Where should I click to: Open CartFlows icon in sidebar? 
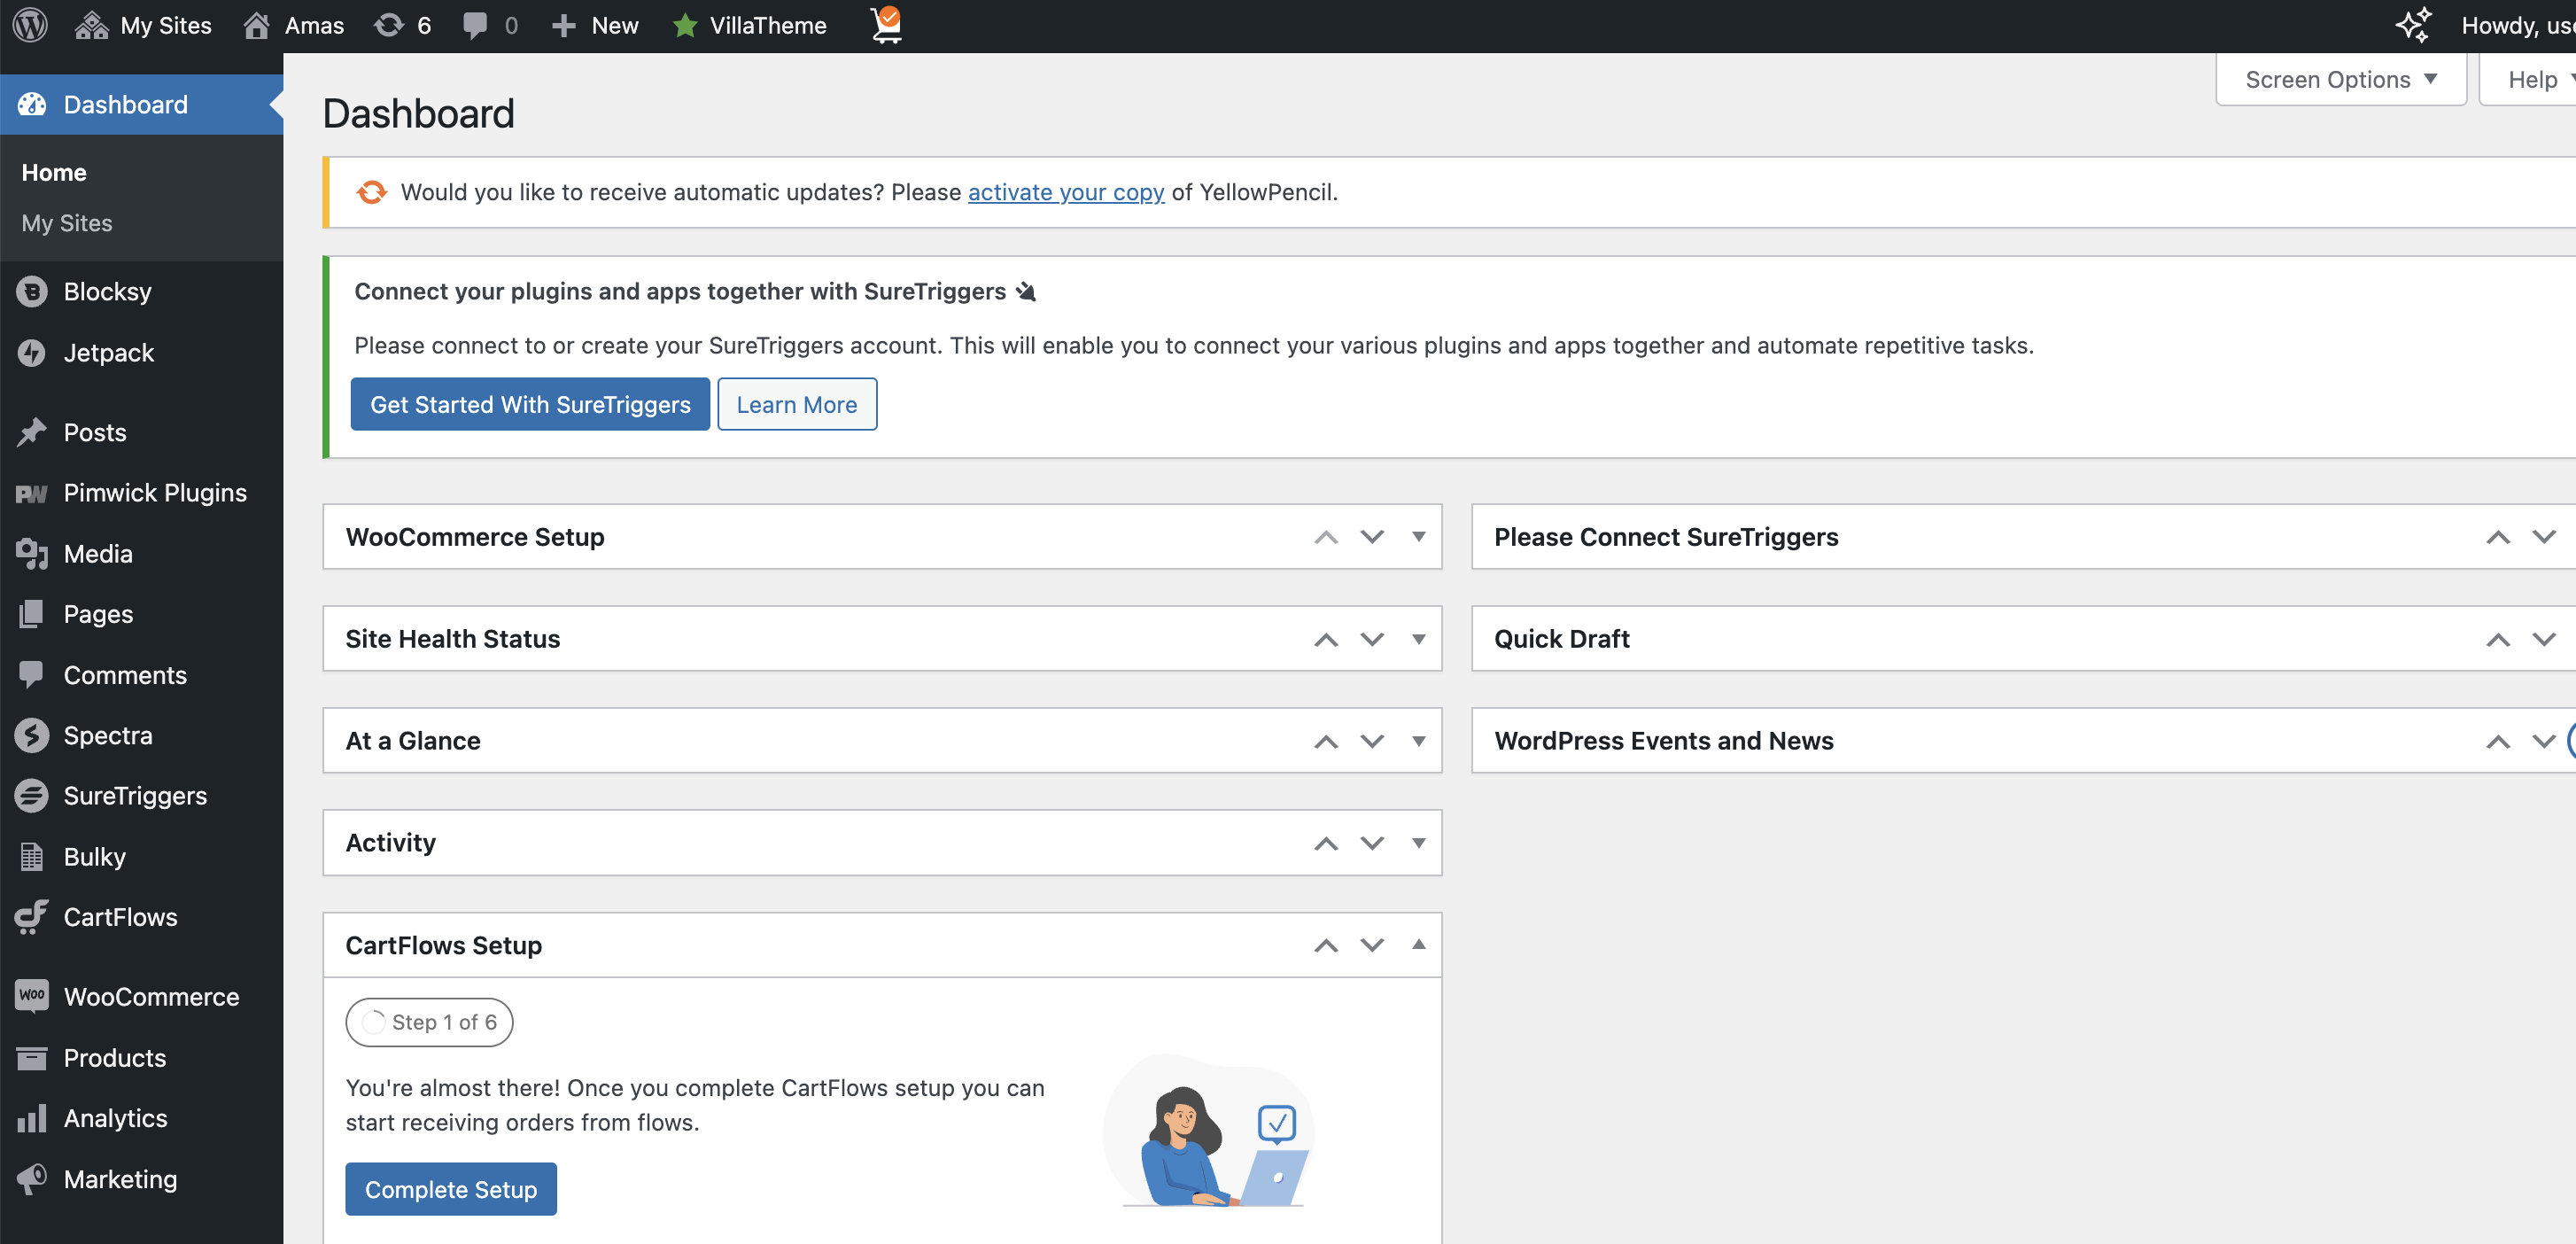click(x=32, y=916)
